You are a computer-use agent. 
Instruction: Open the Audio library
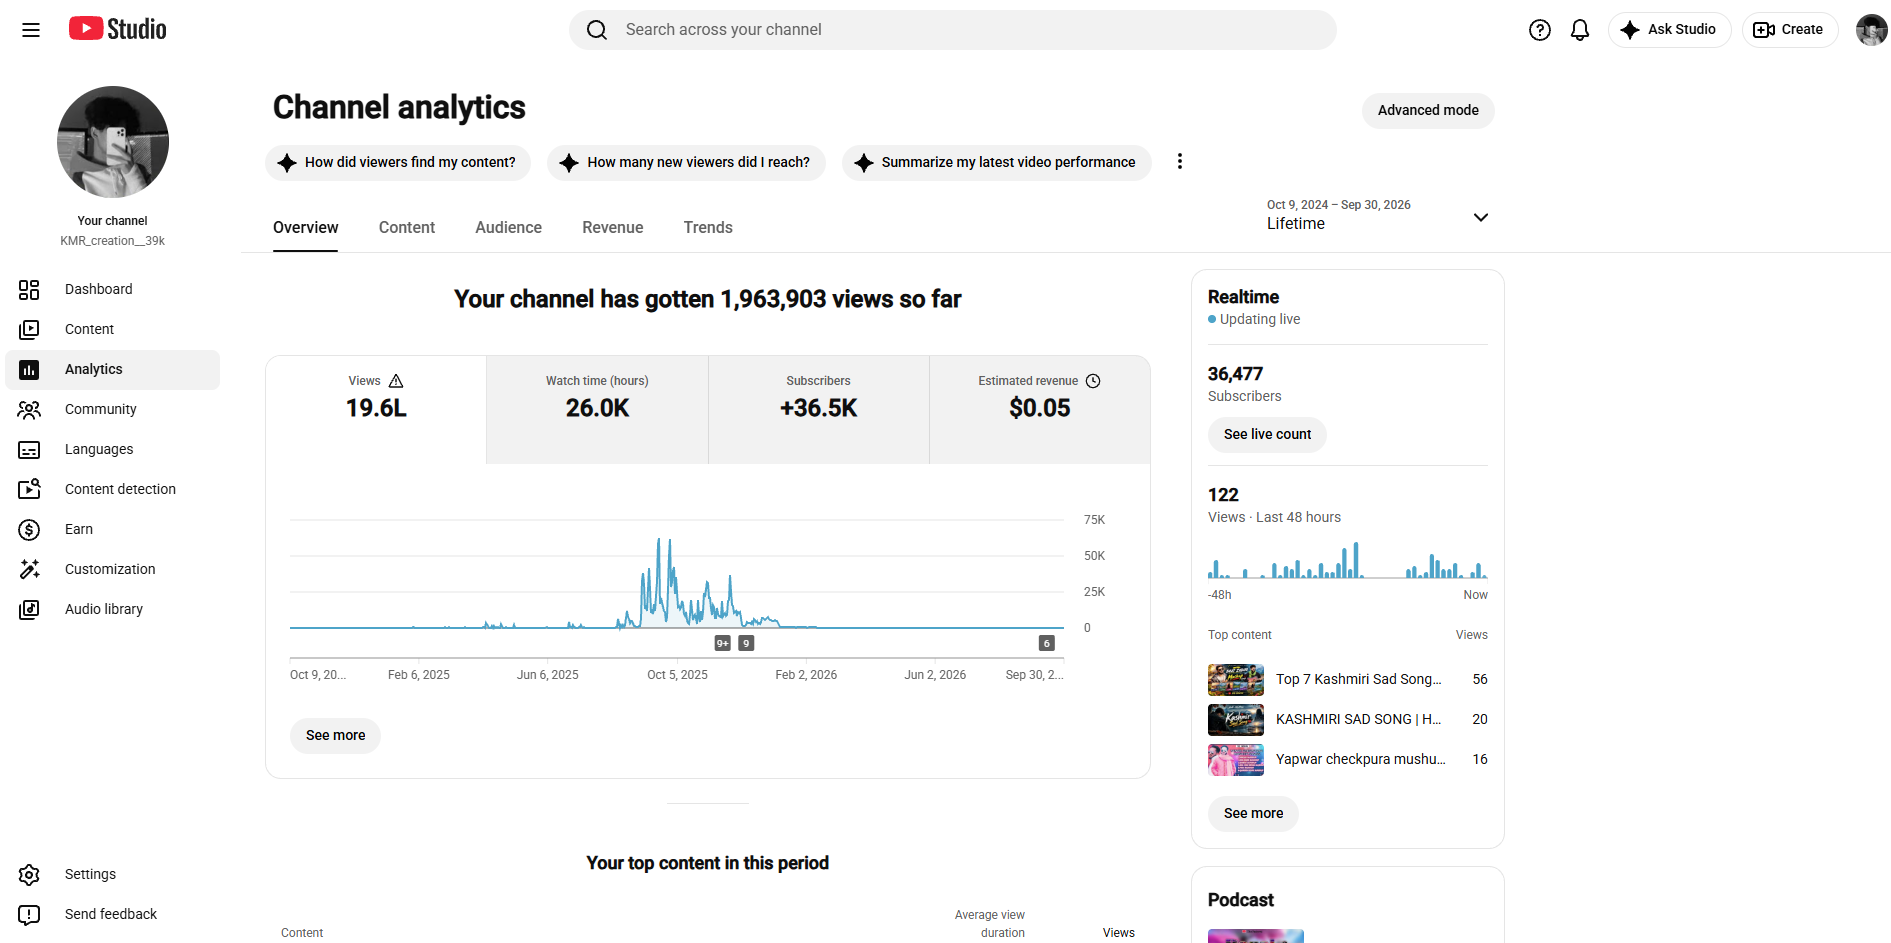(112, 609)
